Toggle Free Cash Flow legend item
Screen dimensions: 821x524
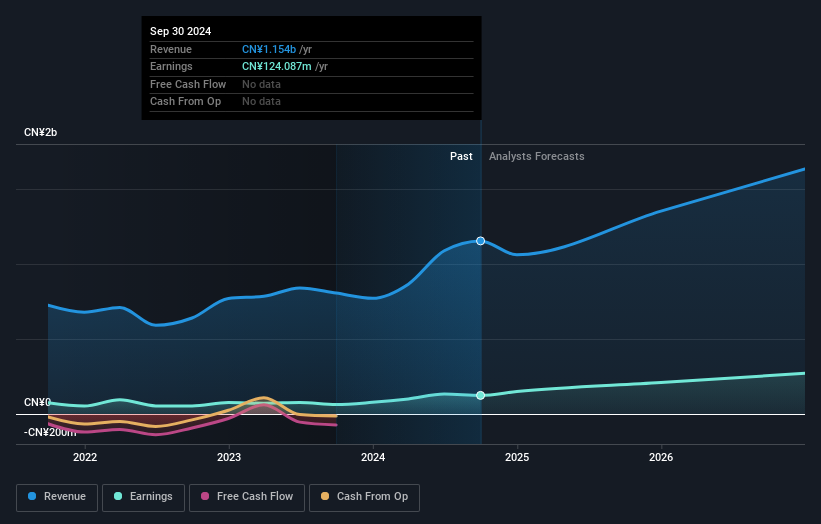click(x=247, y=497)
